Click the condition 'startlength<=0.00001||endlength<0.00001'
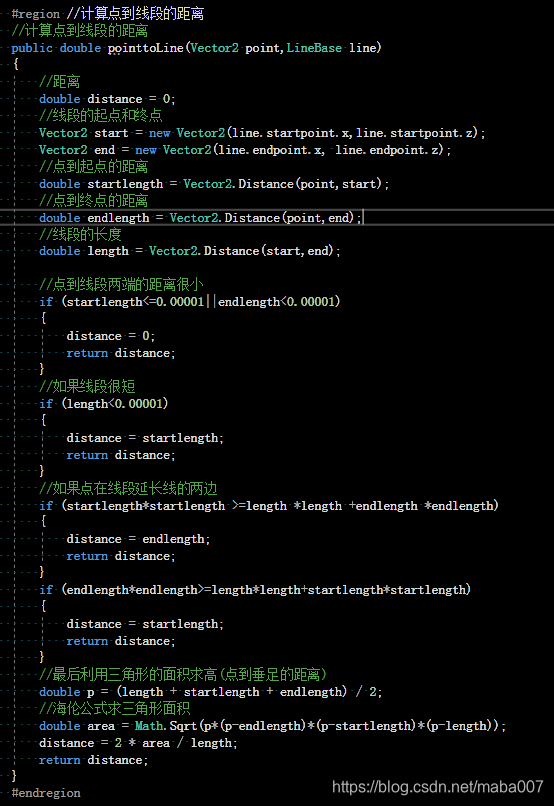 201,301
